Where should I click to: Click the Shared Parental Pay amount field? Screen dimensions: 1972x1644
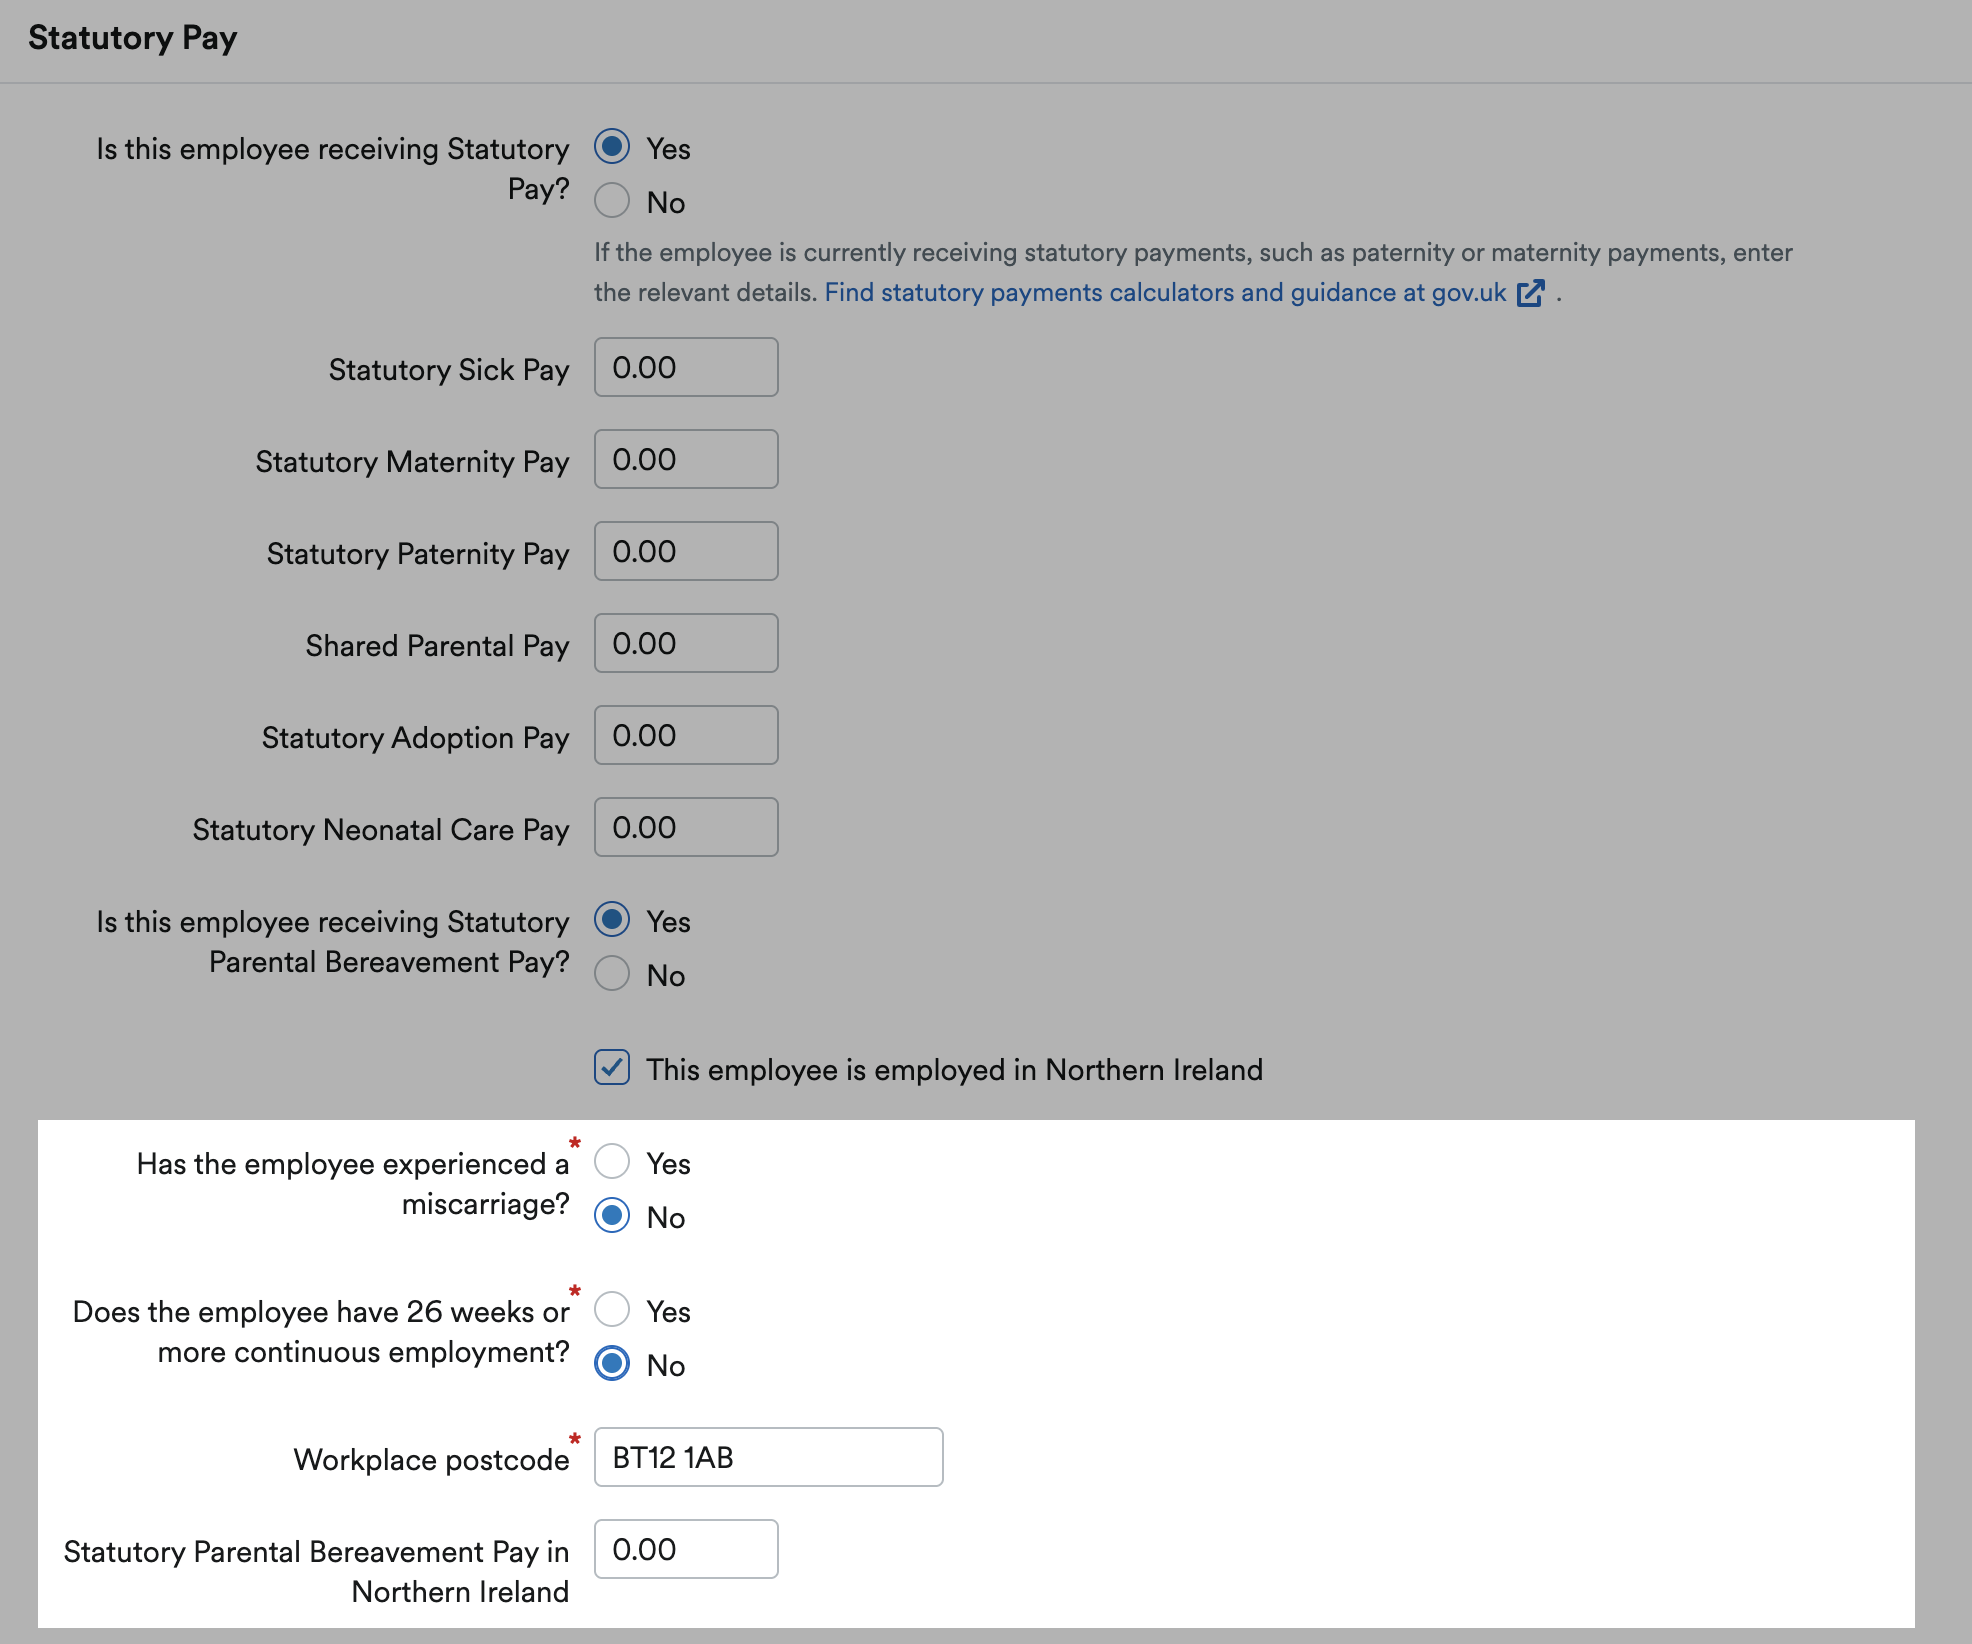click(x=686, y=643)
